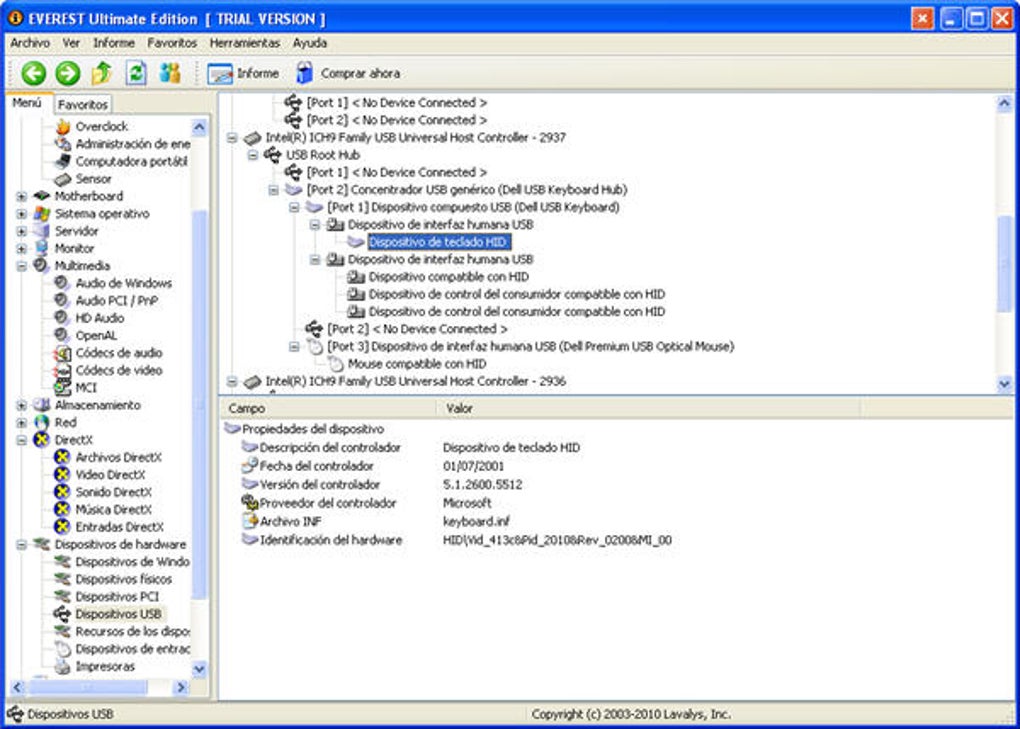Click the users icon in the toolbar

170,73
